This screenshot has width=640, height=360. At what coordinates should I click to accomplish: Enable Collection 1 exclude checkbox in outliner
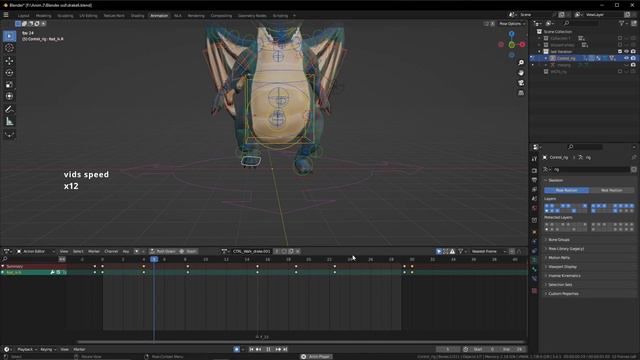620,38
